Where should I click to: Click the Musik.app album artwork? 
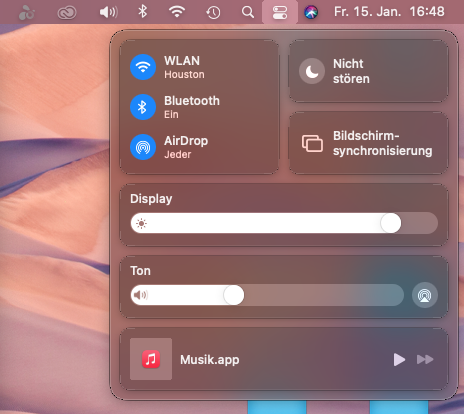(x=151, y=359)
